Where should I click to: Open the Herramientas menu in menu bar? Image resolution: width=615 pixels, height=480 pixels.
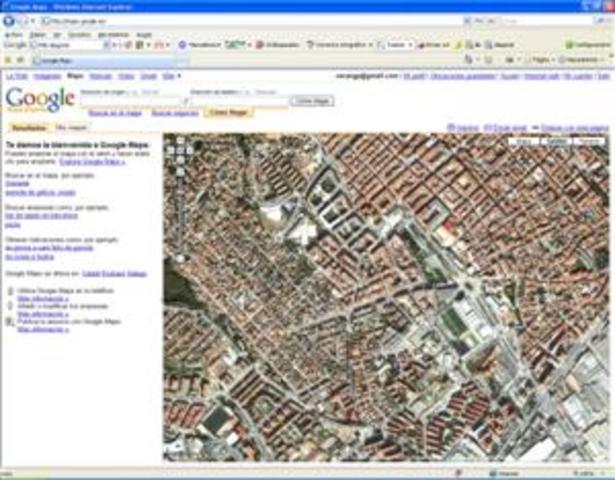pos(113,35)
